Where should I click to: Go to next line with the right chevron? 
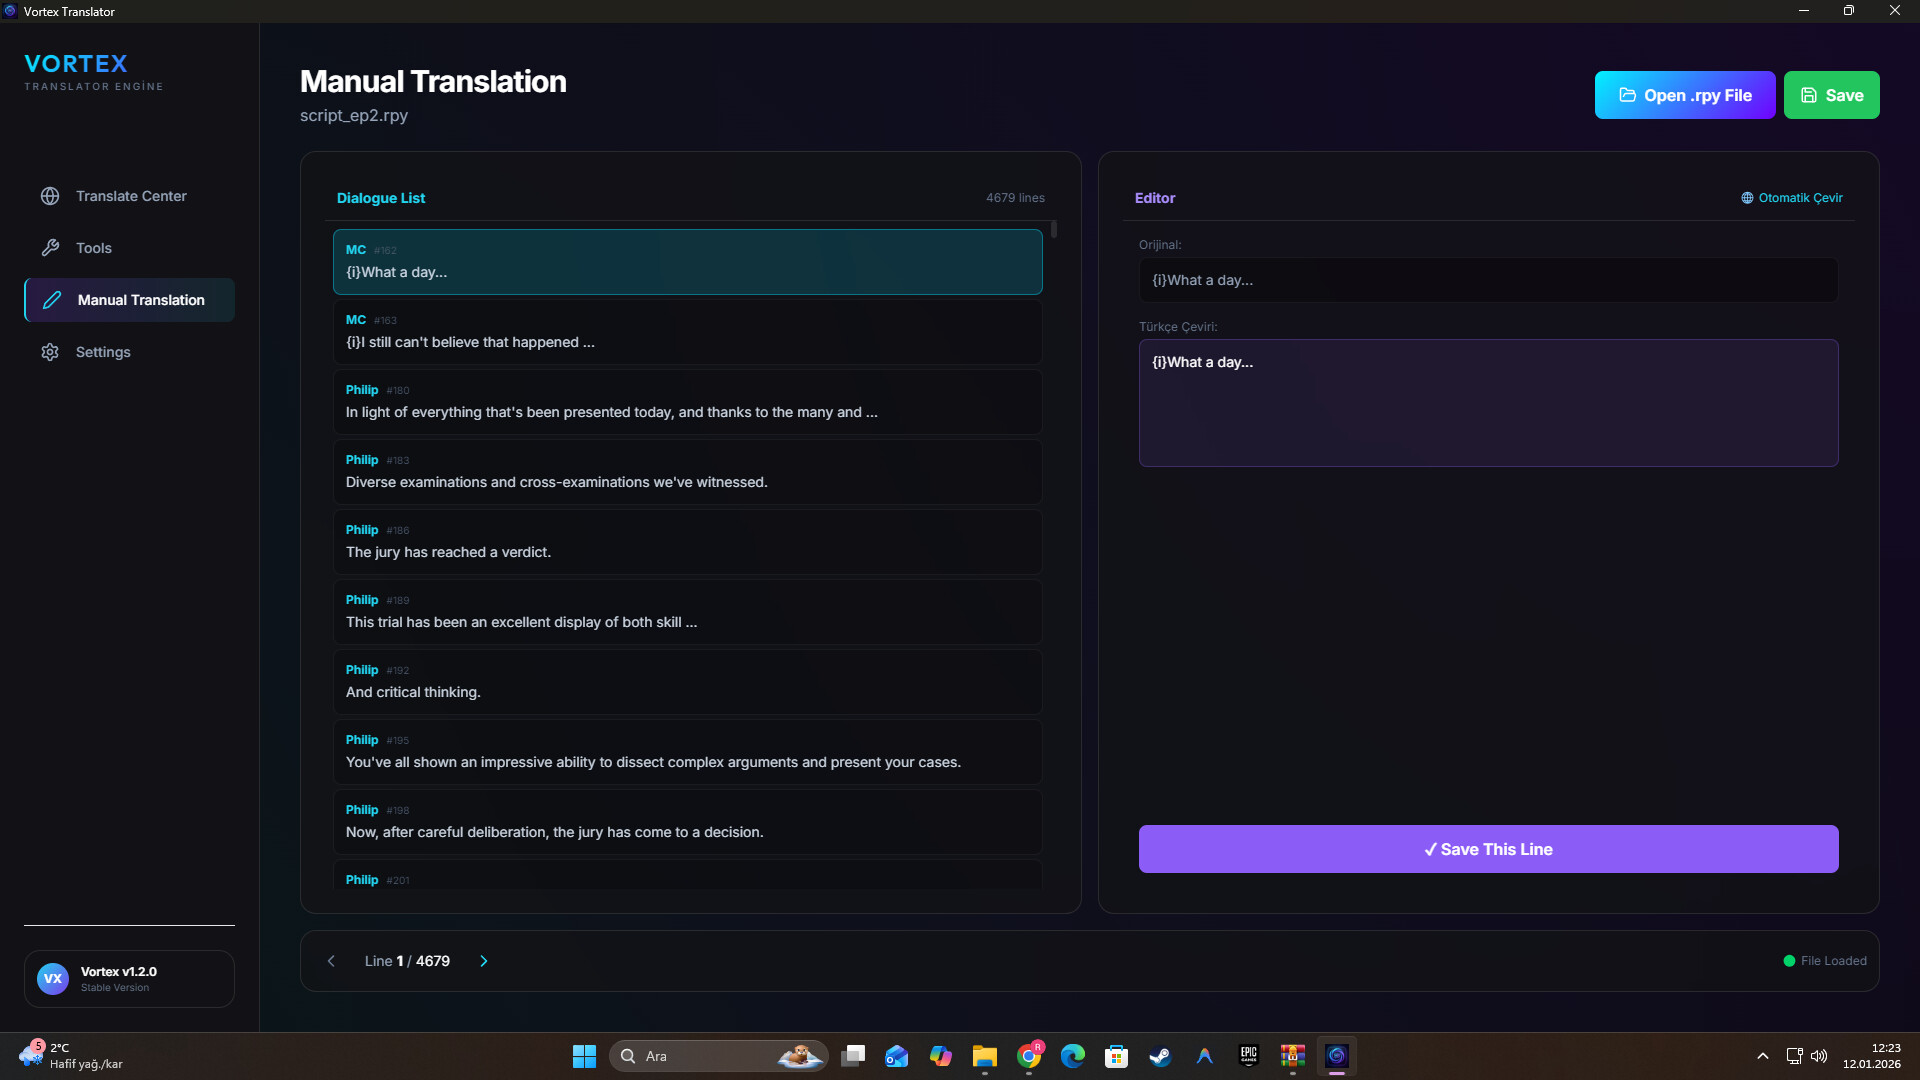(484, 960)
